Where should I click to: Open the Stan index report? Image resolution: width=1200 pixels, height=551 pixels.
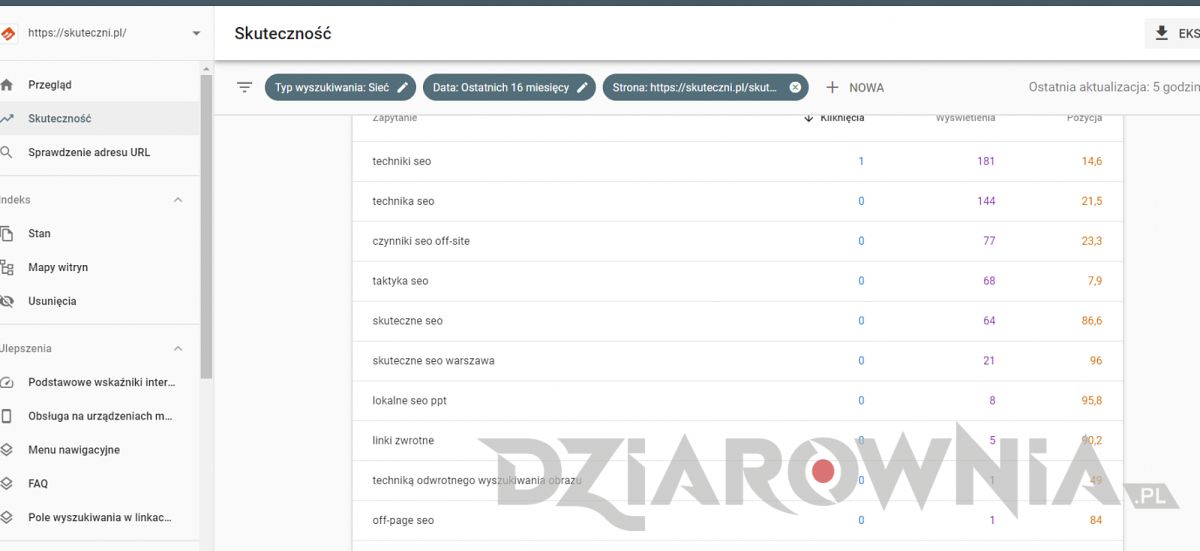[39, 233]
